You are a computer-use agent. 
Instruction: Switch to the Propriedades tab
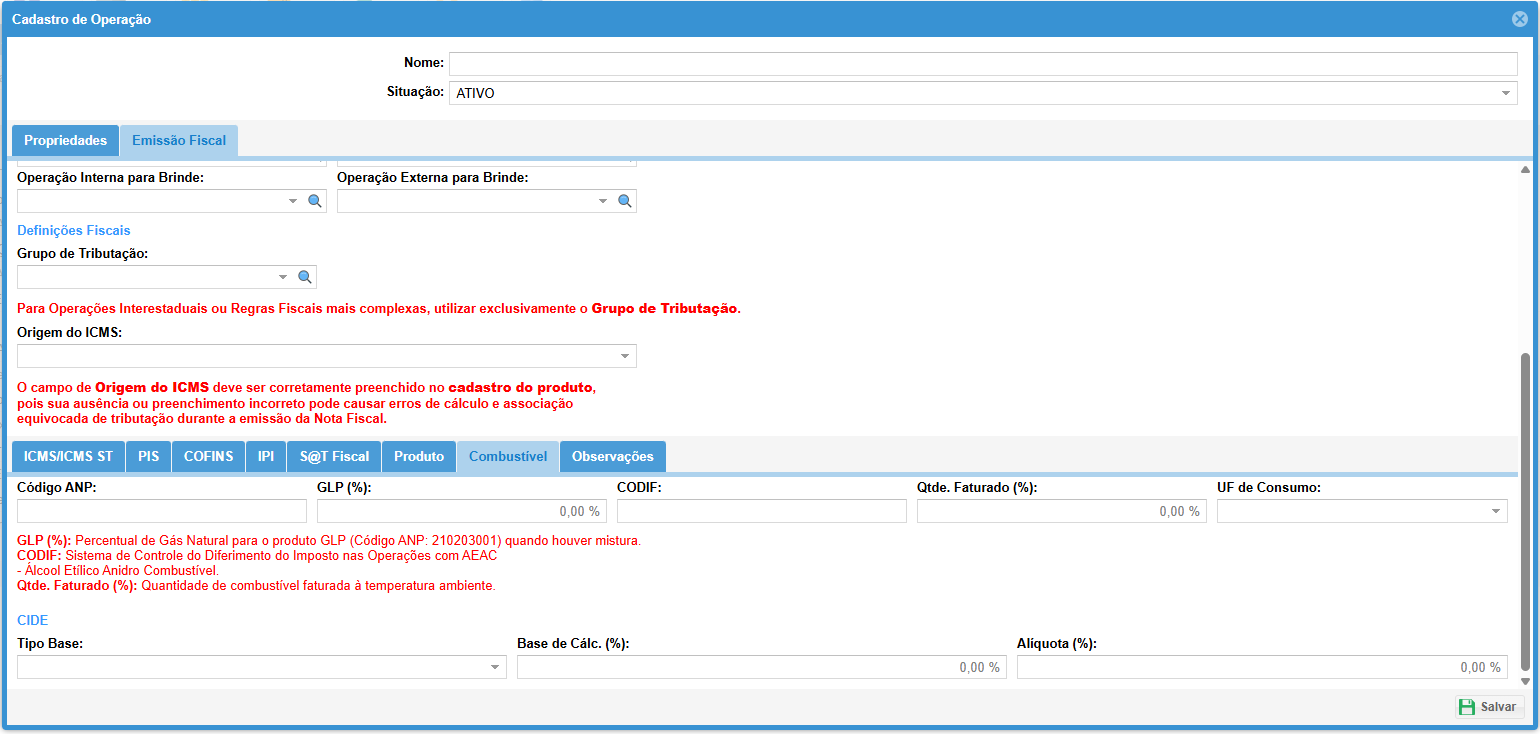click(65, 141)
